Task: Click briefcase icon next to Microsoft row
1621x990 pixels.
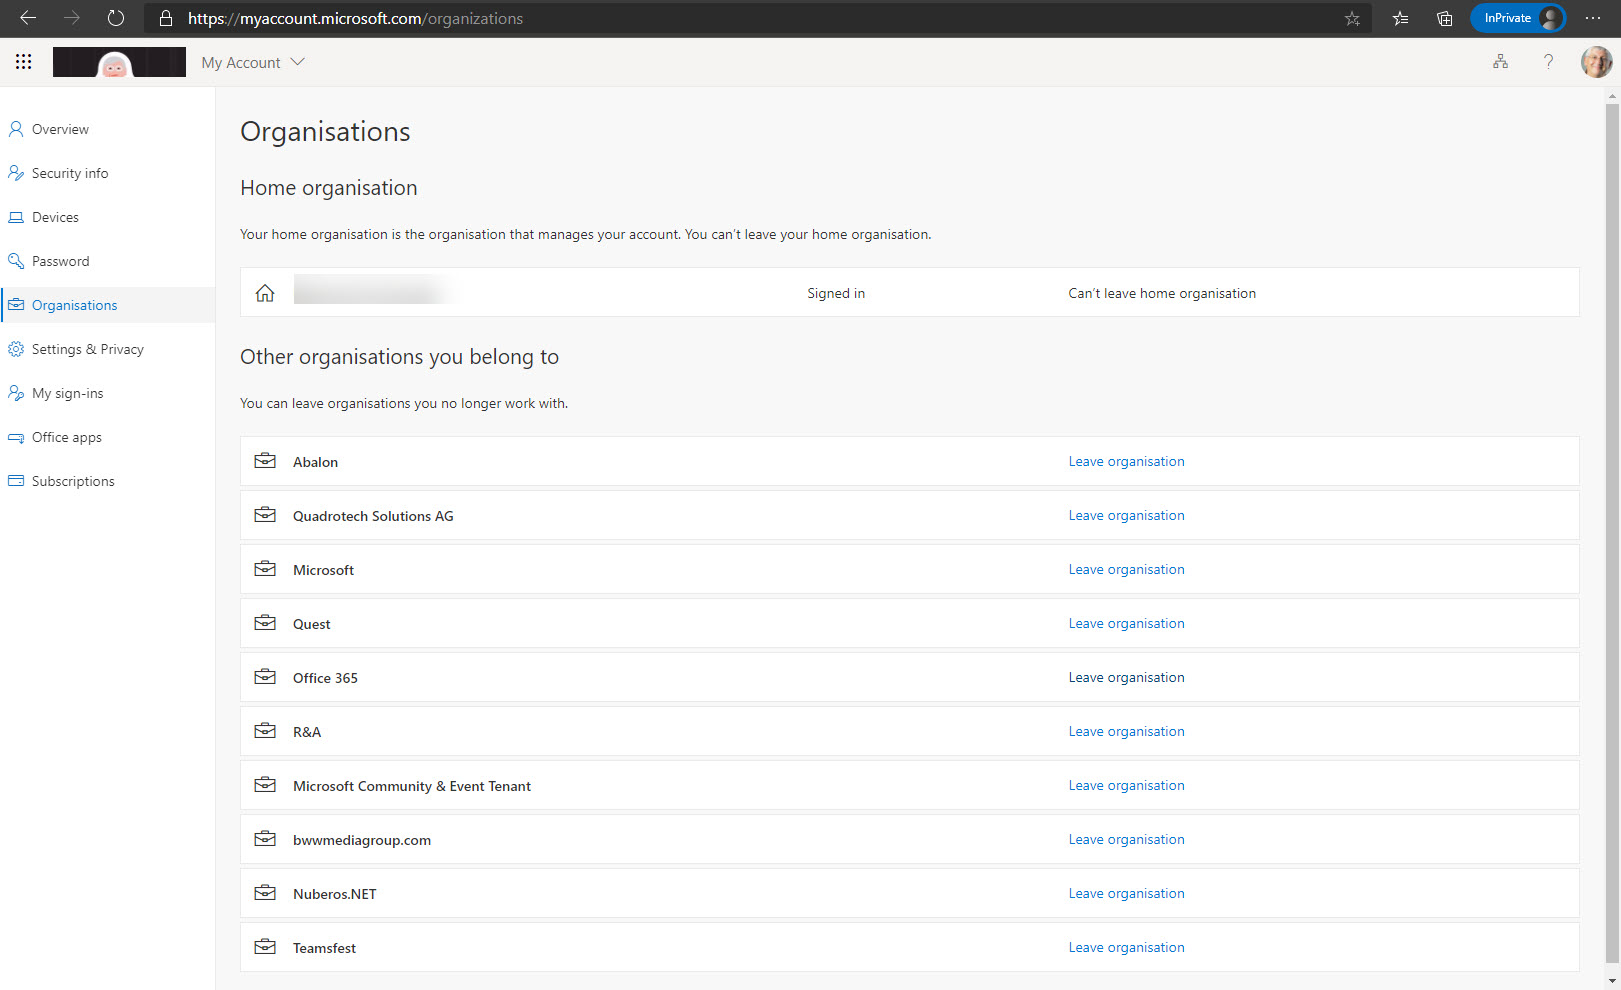Action: click(x=265, y=569)
